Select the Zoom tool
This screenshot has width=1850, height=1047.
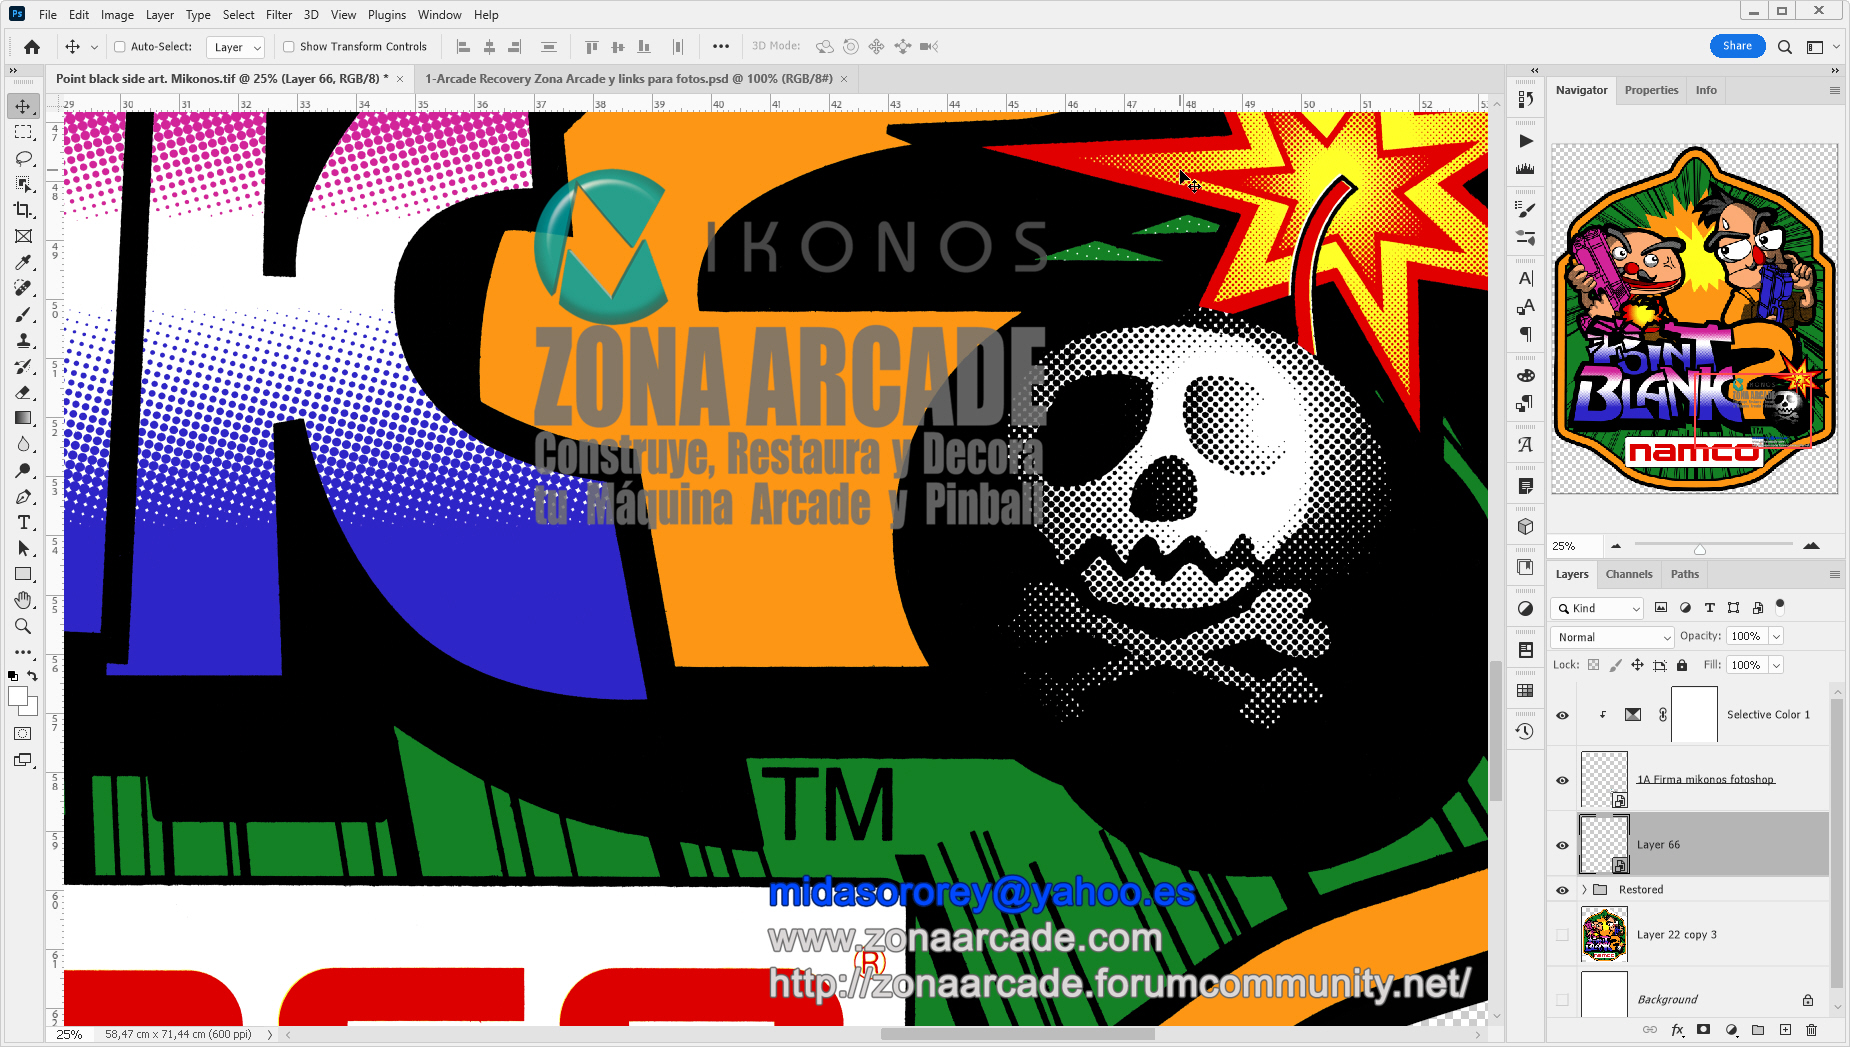coord(24,627)
